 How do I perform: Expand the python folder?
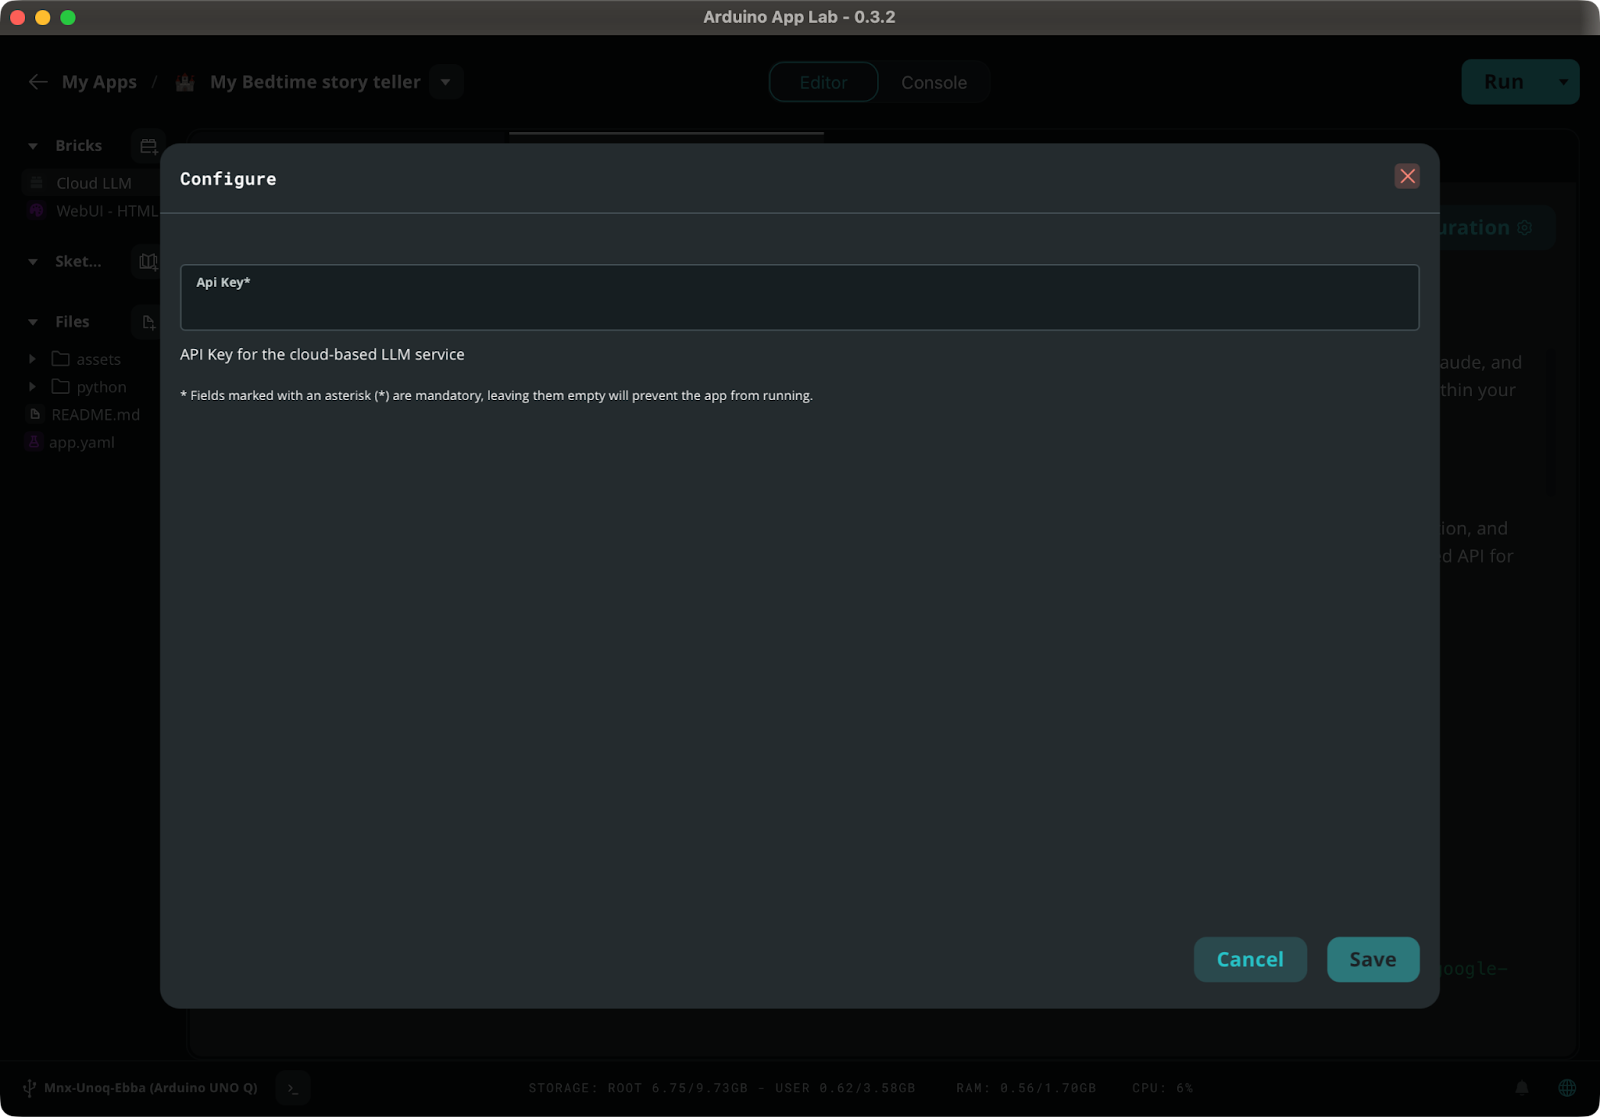click(x=30, y=386)
